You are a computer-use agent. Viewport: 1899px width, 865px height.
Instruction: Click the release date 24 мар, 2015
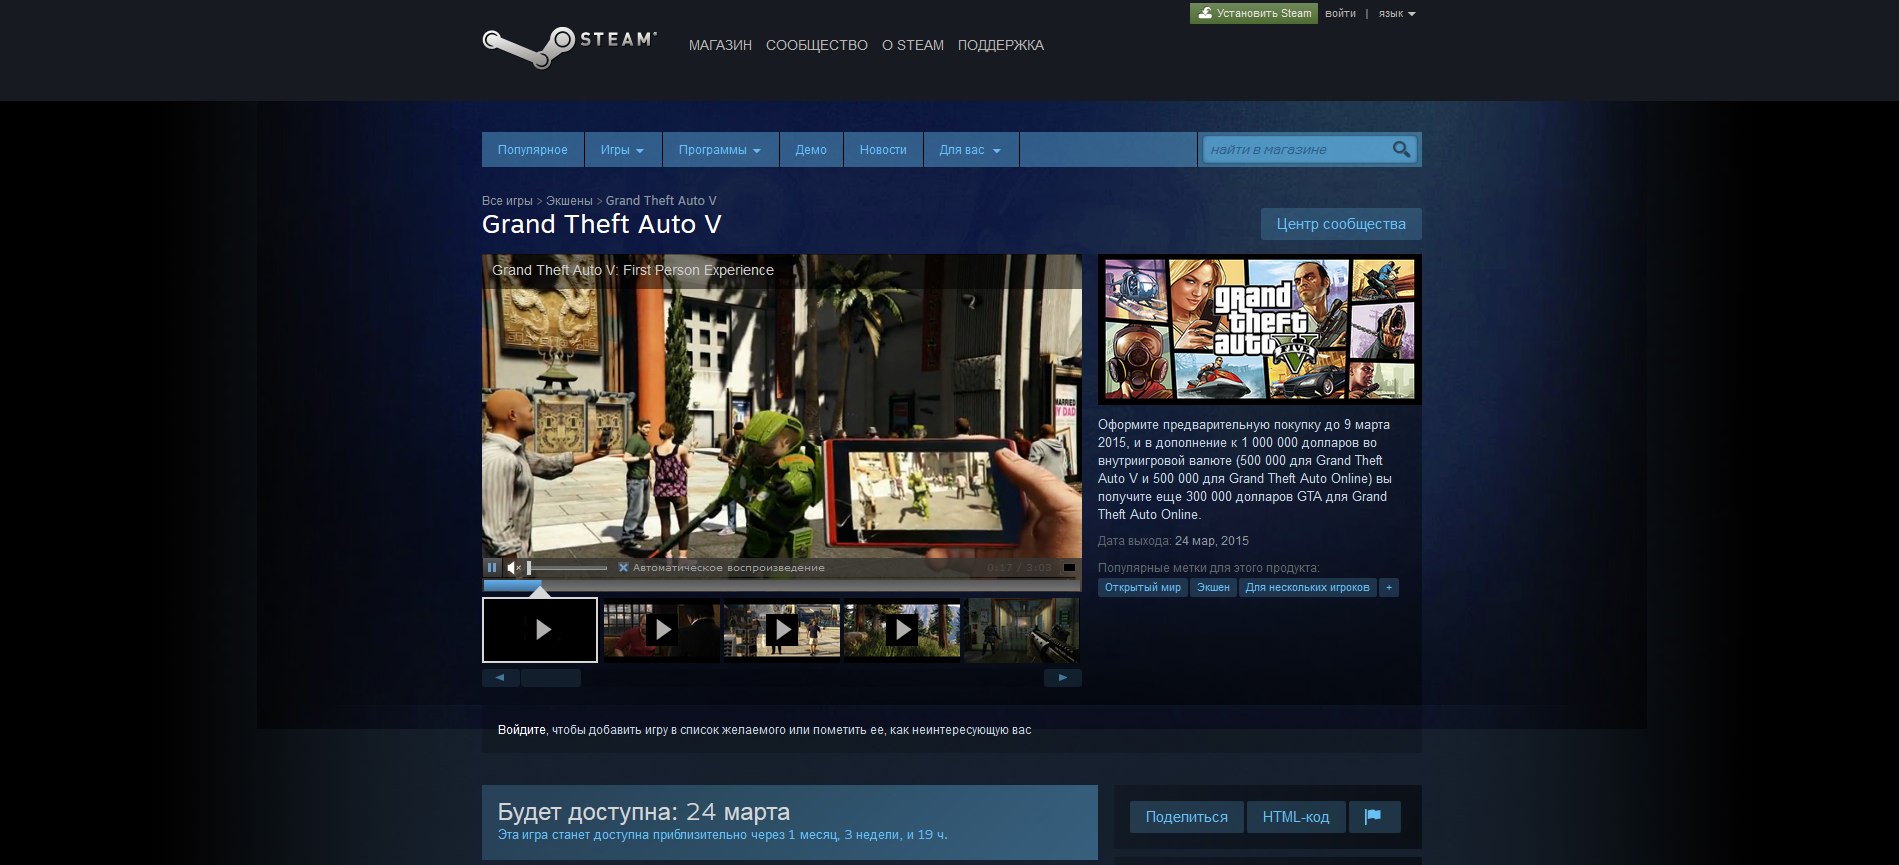(x=1211, y=541)
